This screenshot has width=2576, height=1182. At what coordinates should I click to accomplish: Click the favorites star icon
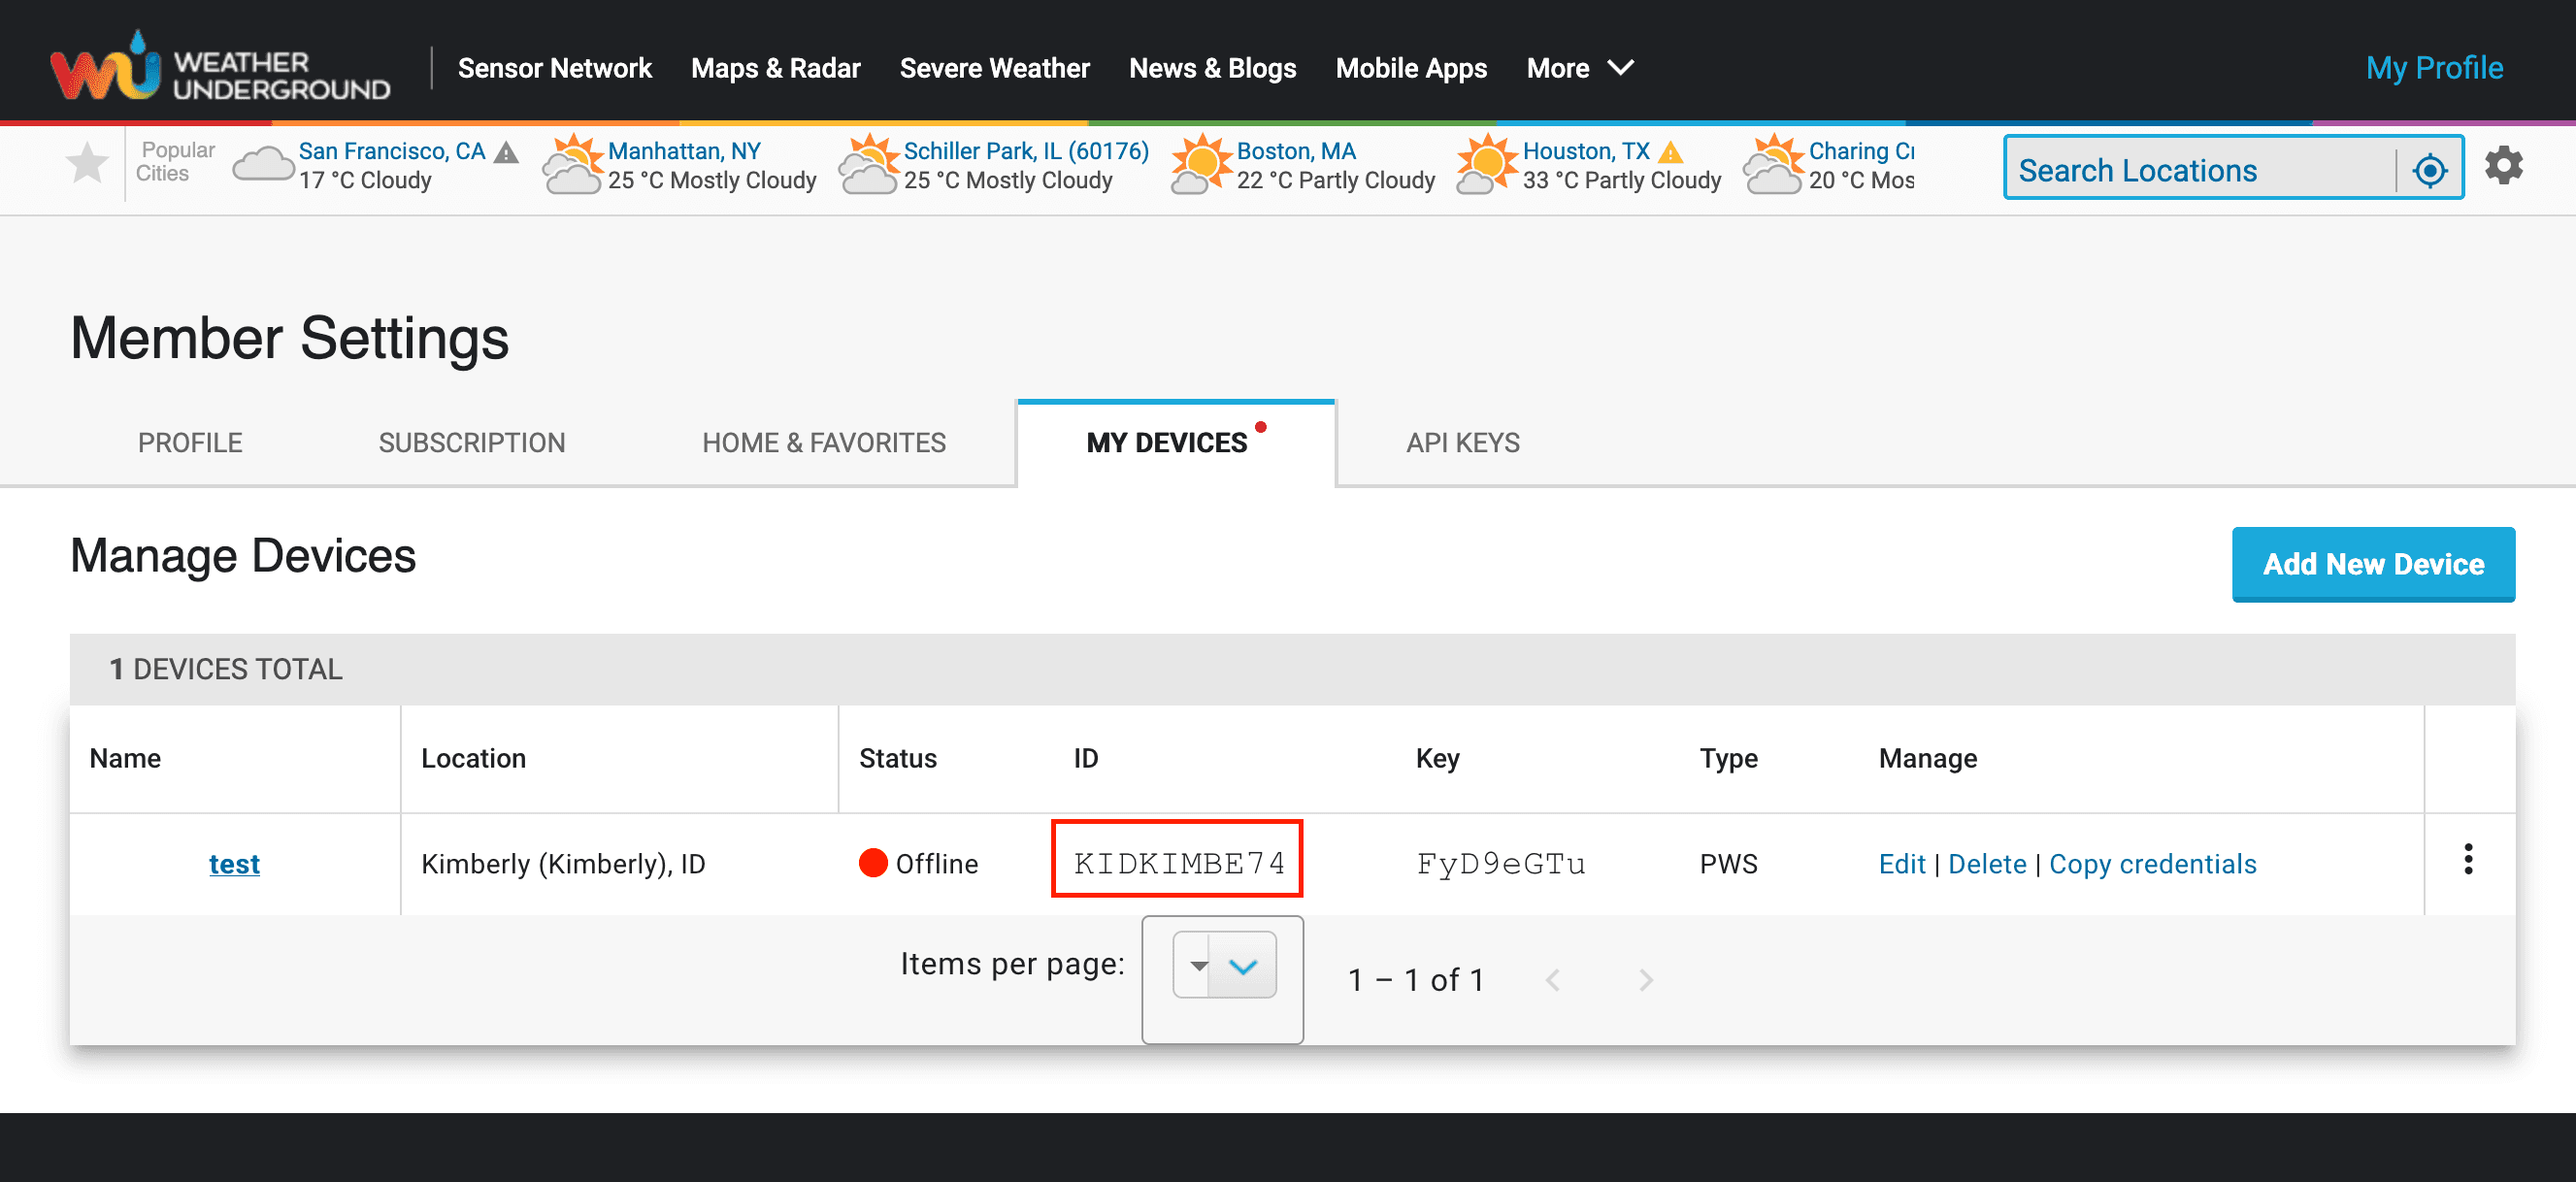click(87, 163)
